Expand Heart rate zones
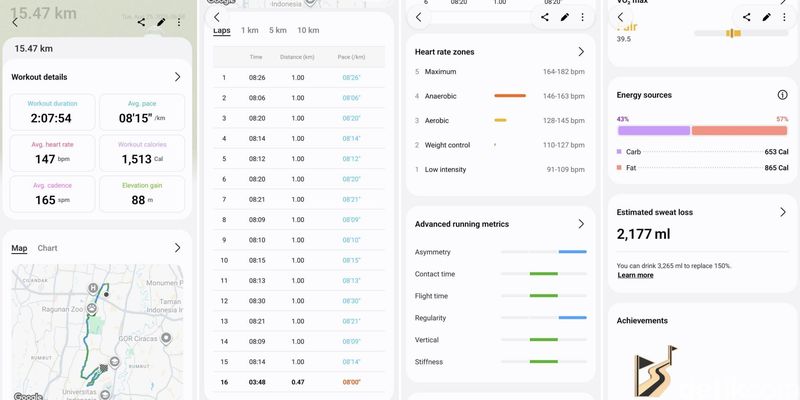This screenshot has width=800, height=400. point(581,52)
